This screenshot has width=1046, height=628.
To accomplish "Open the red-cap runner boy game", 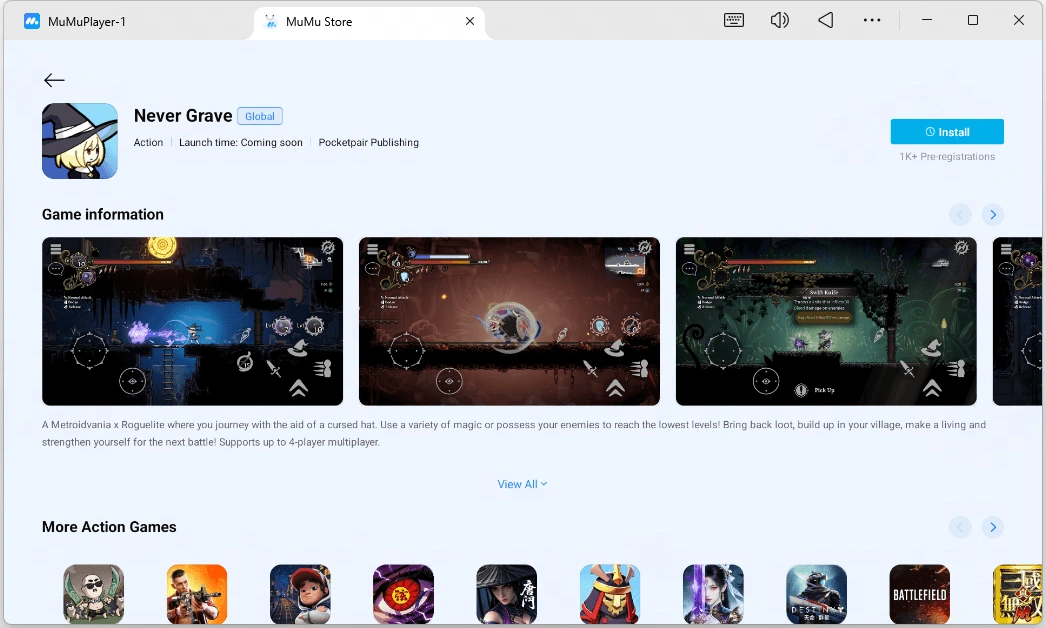I will coord(300,594).
